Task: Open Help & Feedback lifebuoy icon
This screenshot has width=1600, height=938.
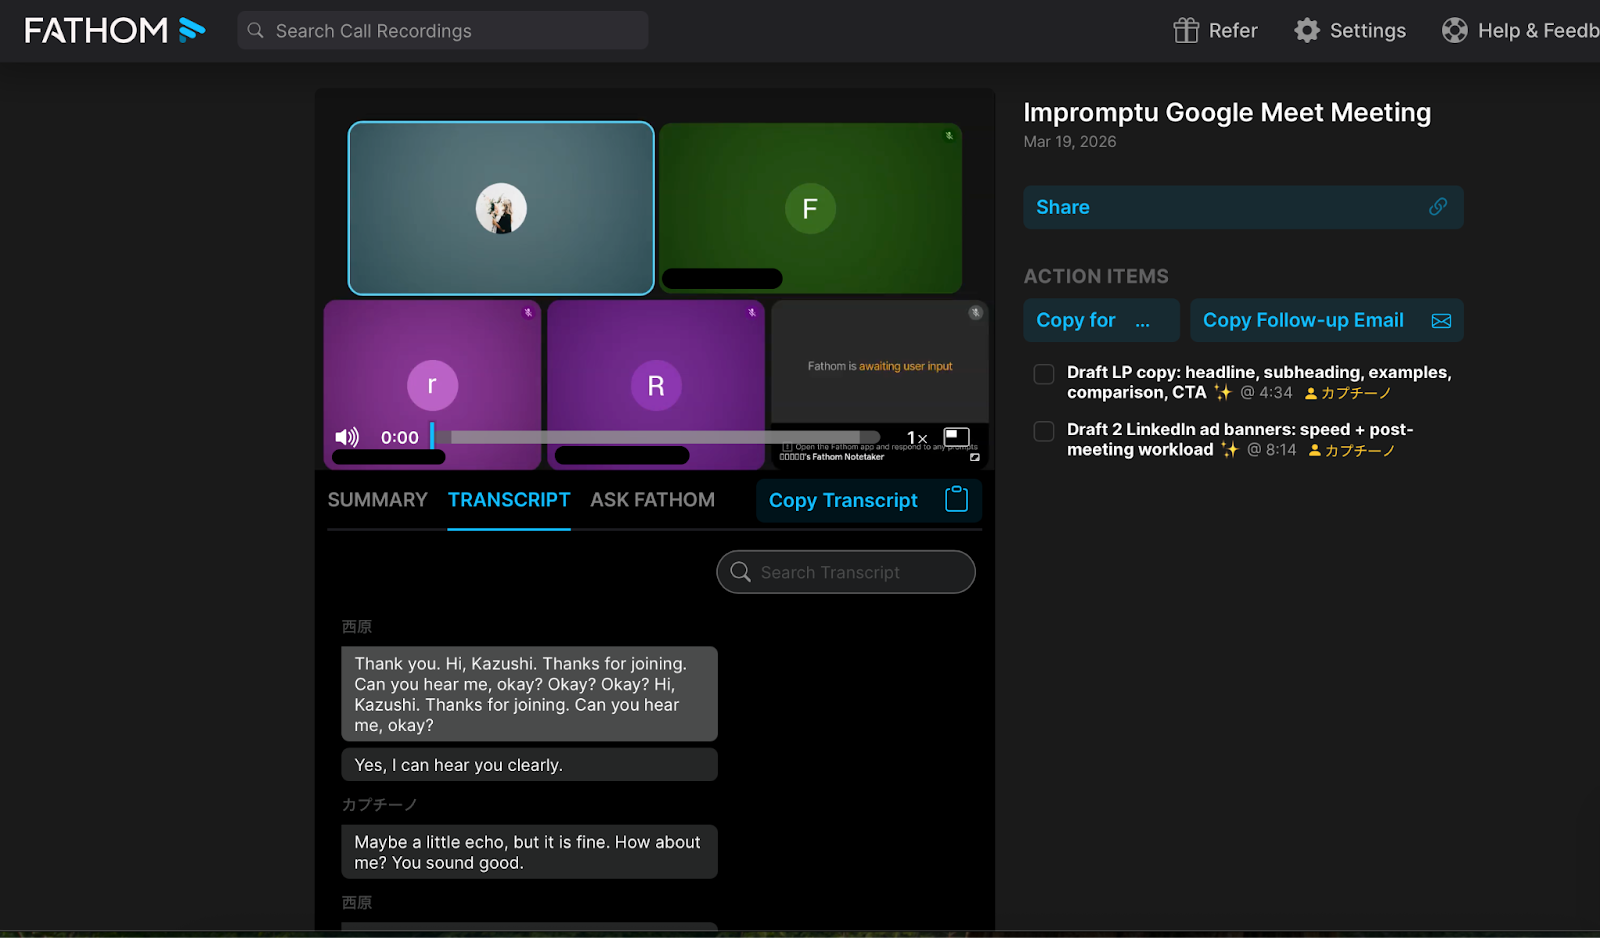Action: pos(1455,31)
